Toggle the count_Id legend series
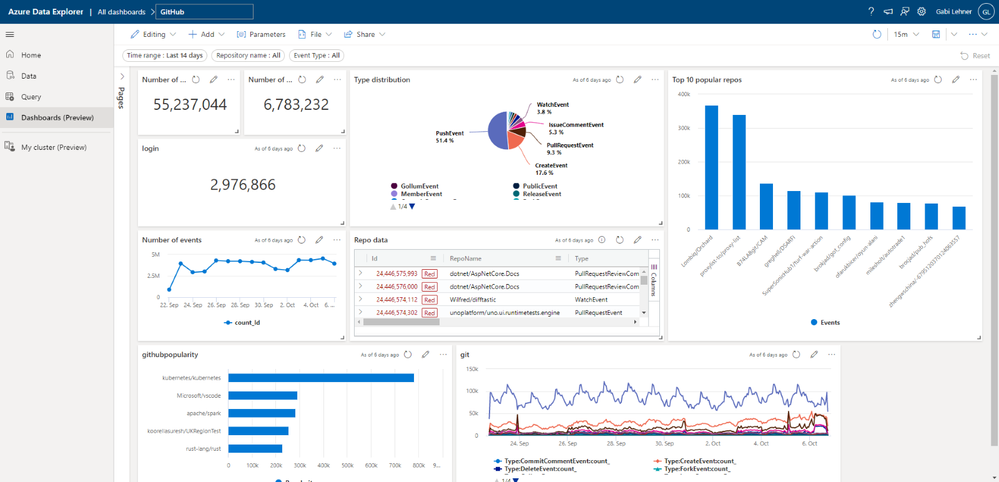This screenshot has height=482, width=999. click(243, 323)
